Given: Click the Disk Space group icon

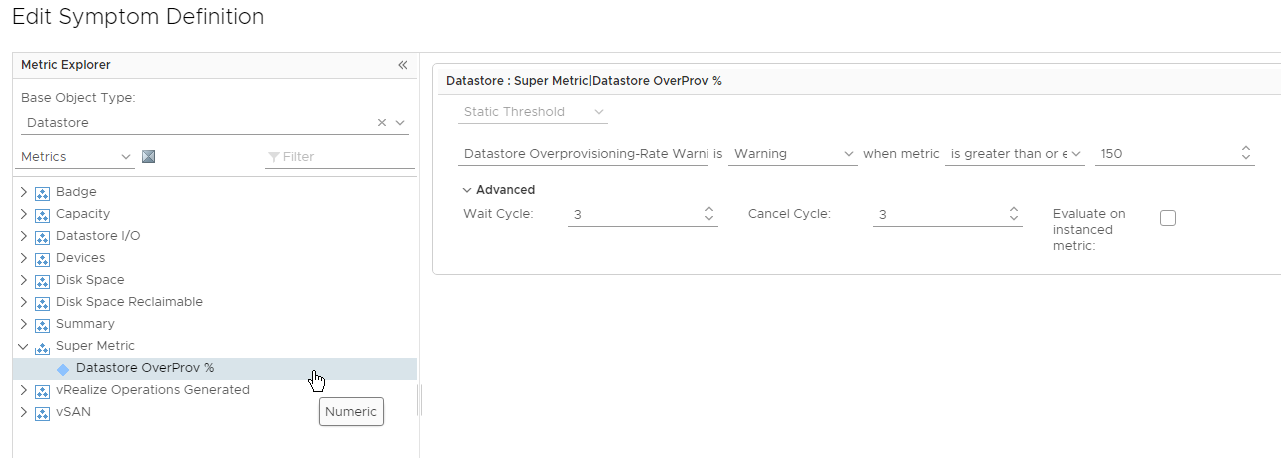Looking at the screenshot, I should [x=42, y=280].
